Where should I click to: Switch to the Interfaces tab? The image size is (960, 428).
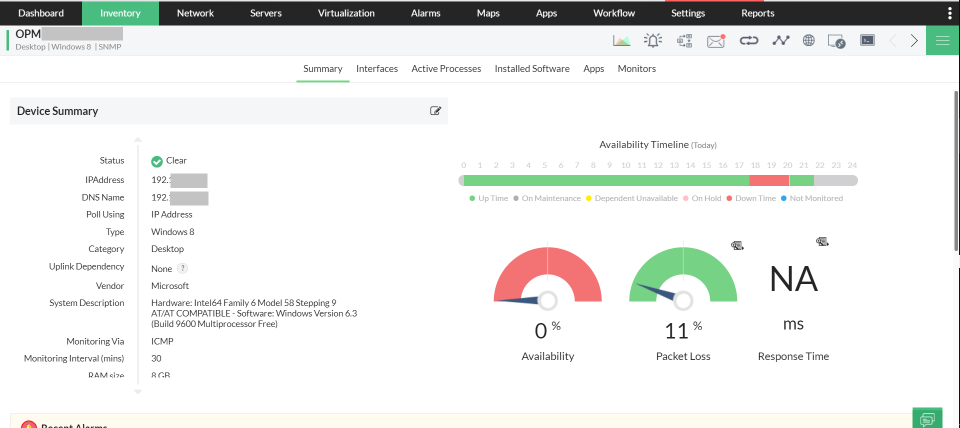click(377, 69)
